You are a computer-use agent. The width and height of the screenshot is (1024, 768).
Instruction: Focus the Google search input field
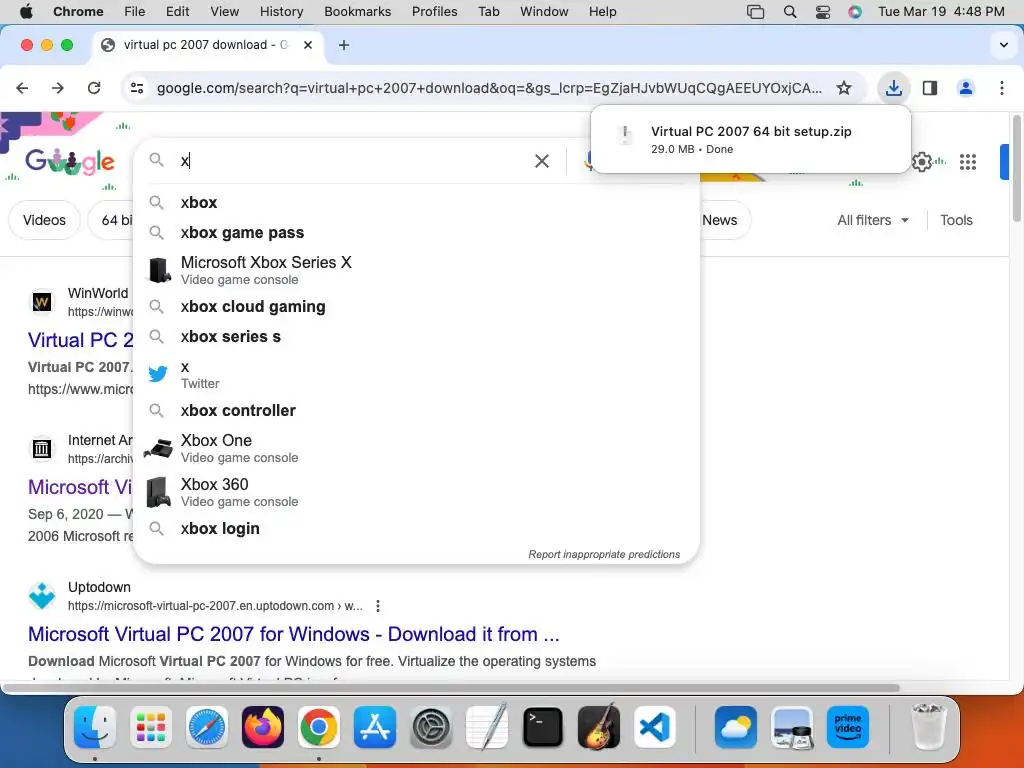353,161
